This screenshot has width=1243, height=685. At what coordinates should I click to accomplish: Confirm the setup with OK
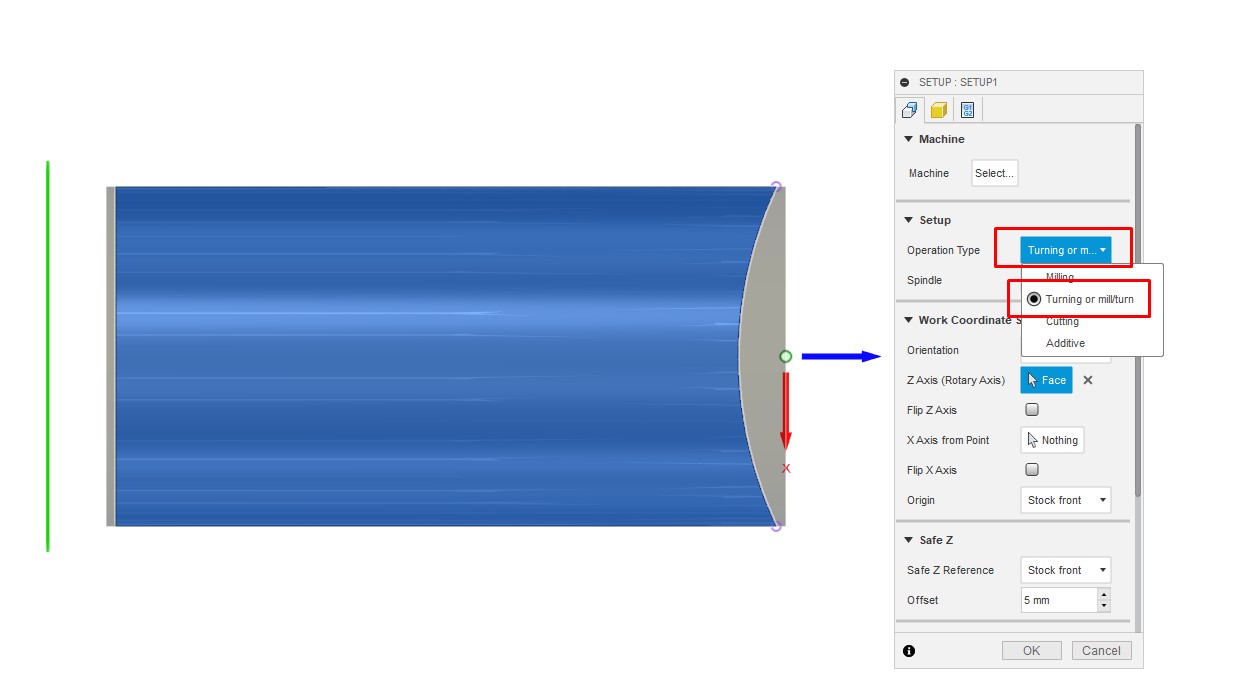pos(1031,650)
